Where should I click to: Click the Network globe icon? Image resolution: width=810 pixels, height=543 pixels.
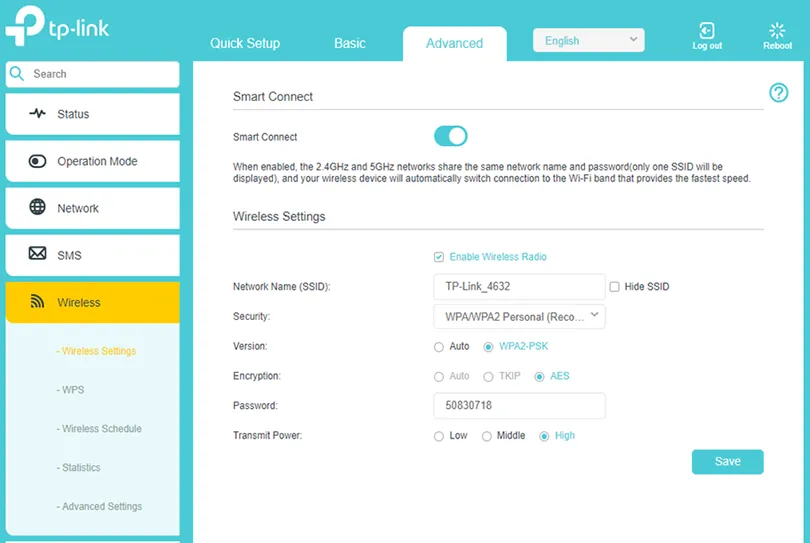(x=37, y=207)
